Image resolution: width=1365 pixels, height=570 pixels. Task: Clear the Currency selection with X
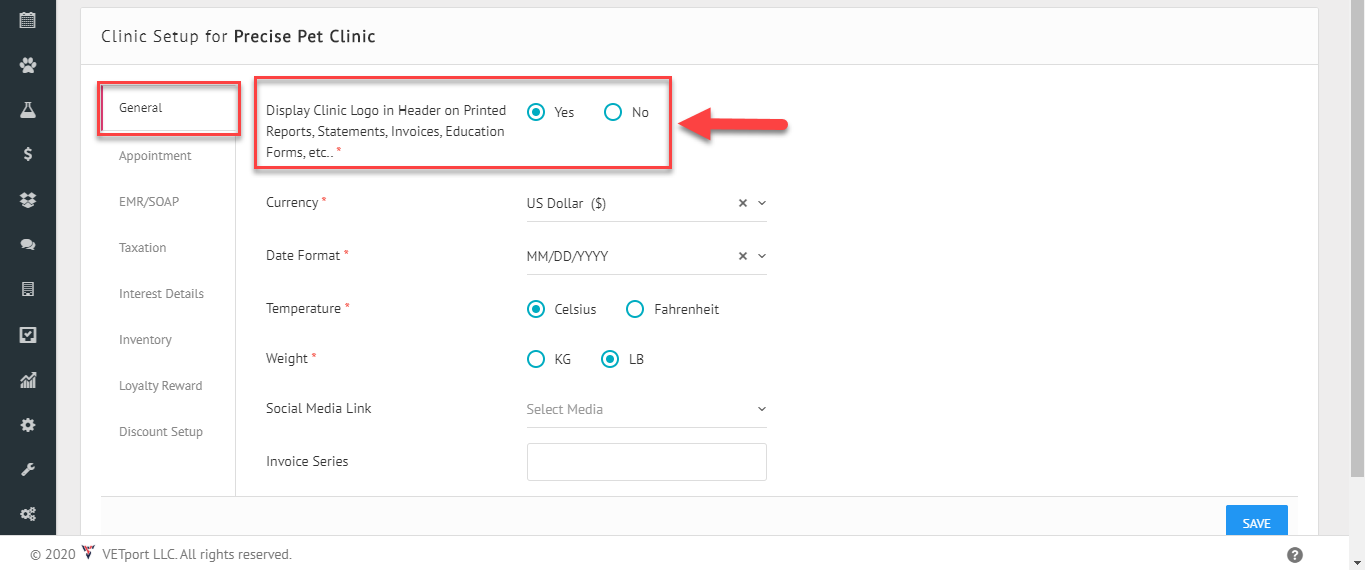pyautogui.click(x=743, y=203)
